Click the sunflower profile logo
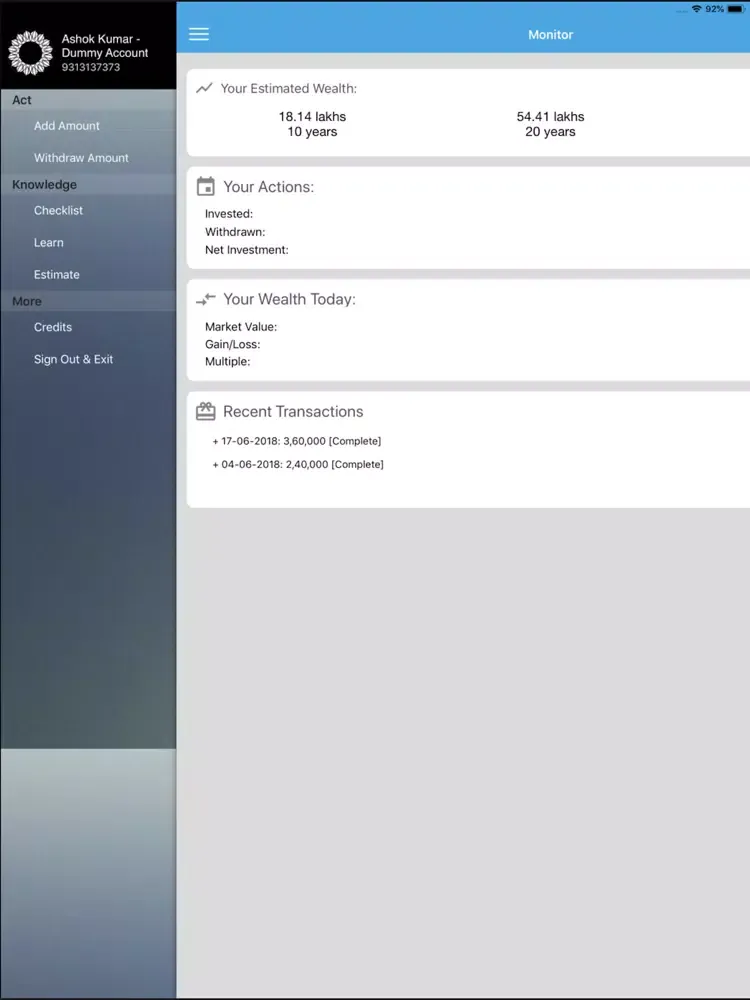 pos(30,53)
